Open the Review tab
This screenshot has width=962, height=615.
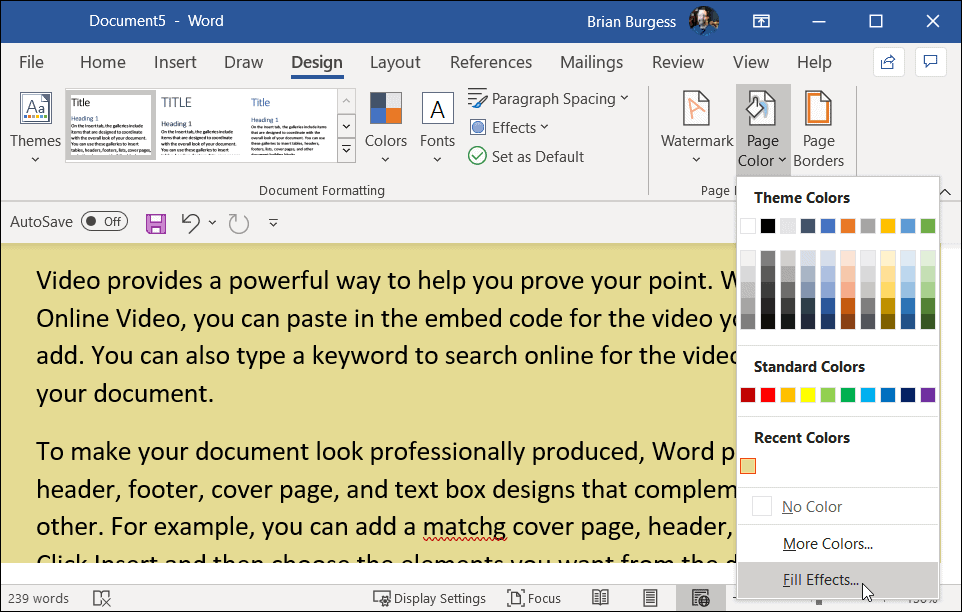(678, 62)
